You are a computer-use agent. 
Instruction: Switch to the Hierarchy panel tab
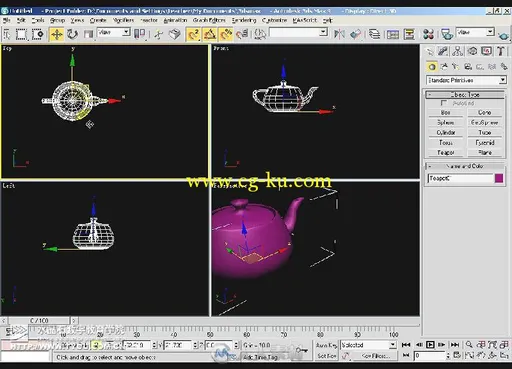[x=458, y=51]
